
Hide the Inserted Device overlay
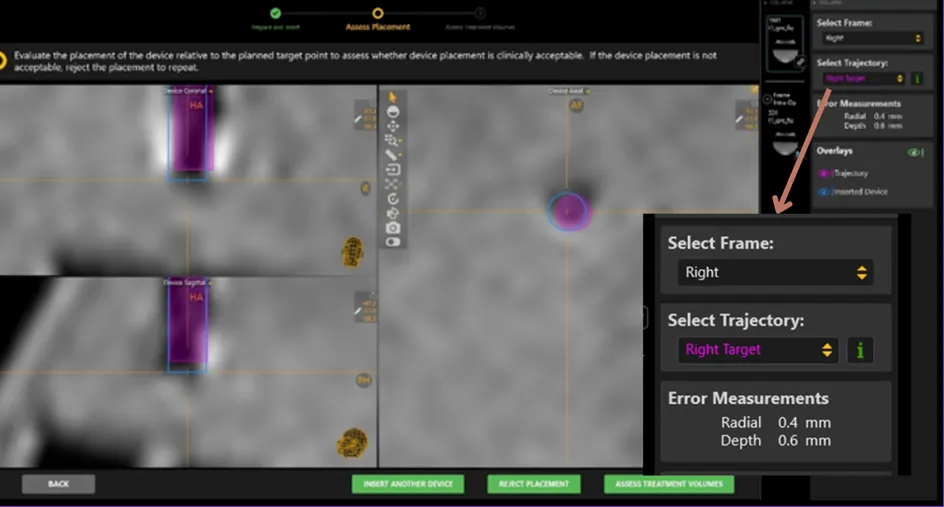coord(825,191)
